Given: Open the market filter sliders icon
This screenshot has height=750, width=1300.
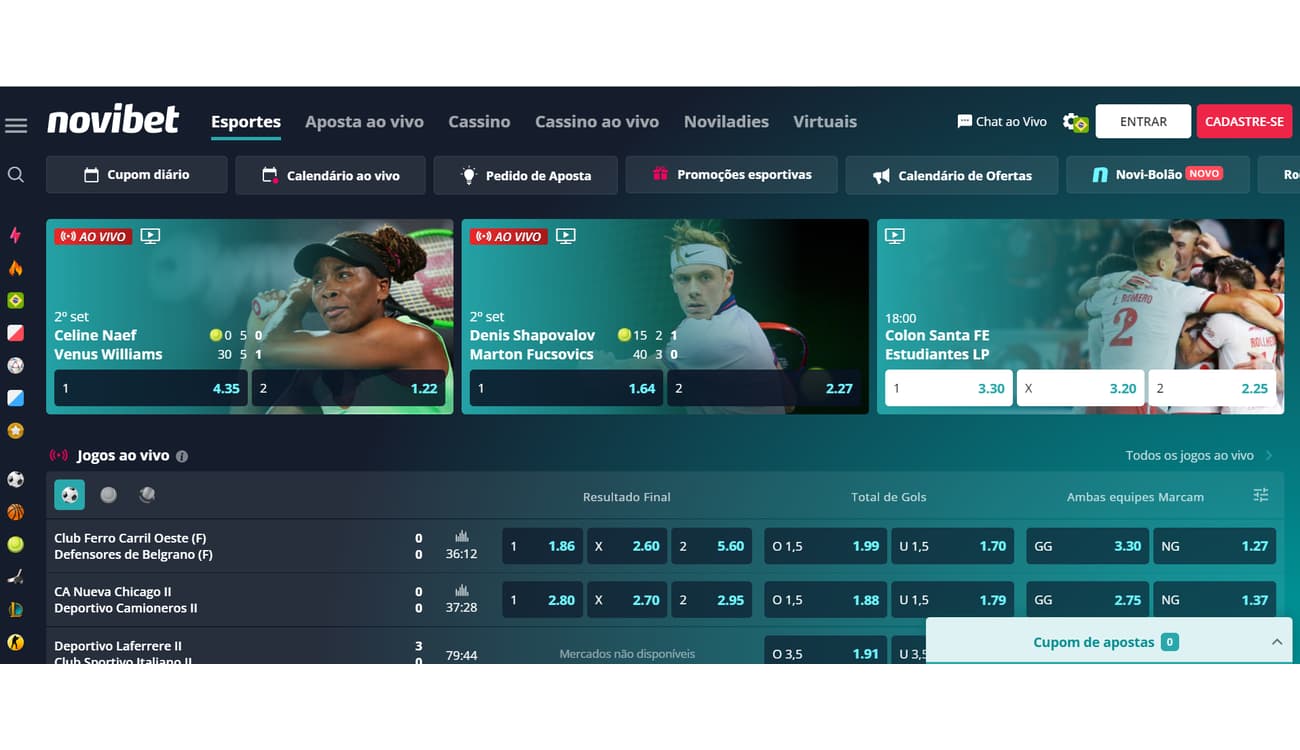Looking at the screenshot, I should (x=1261, y=495).
